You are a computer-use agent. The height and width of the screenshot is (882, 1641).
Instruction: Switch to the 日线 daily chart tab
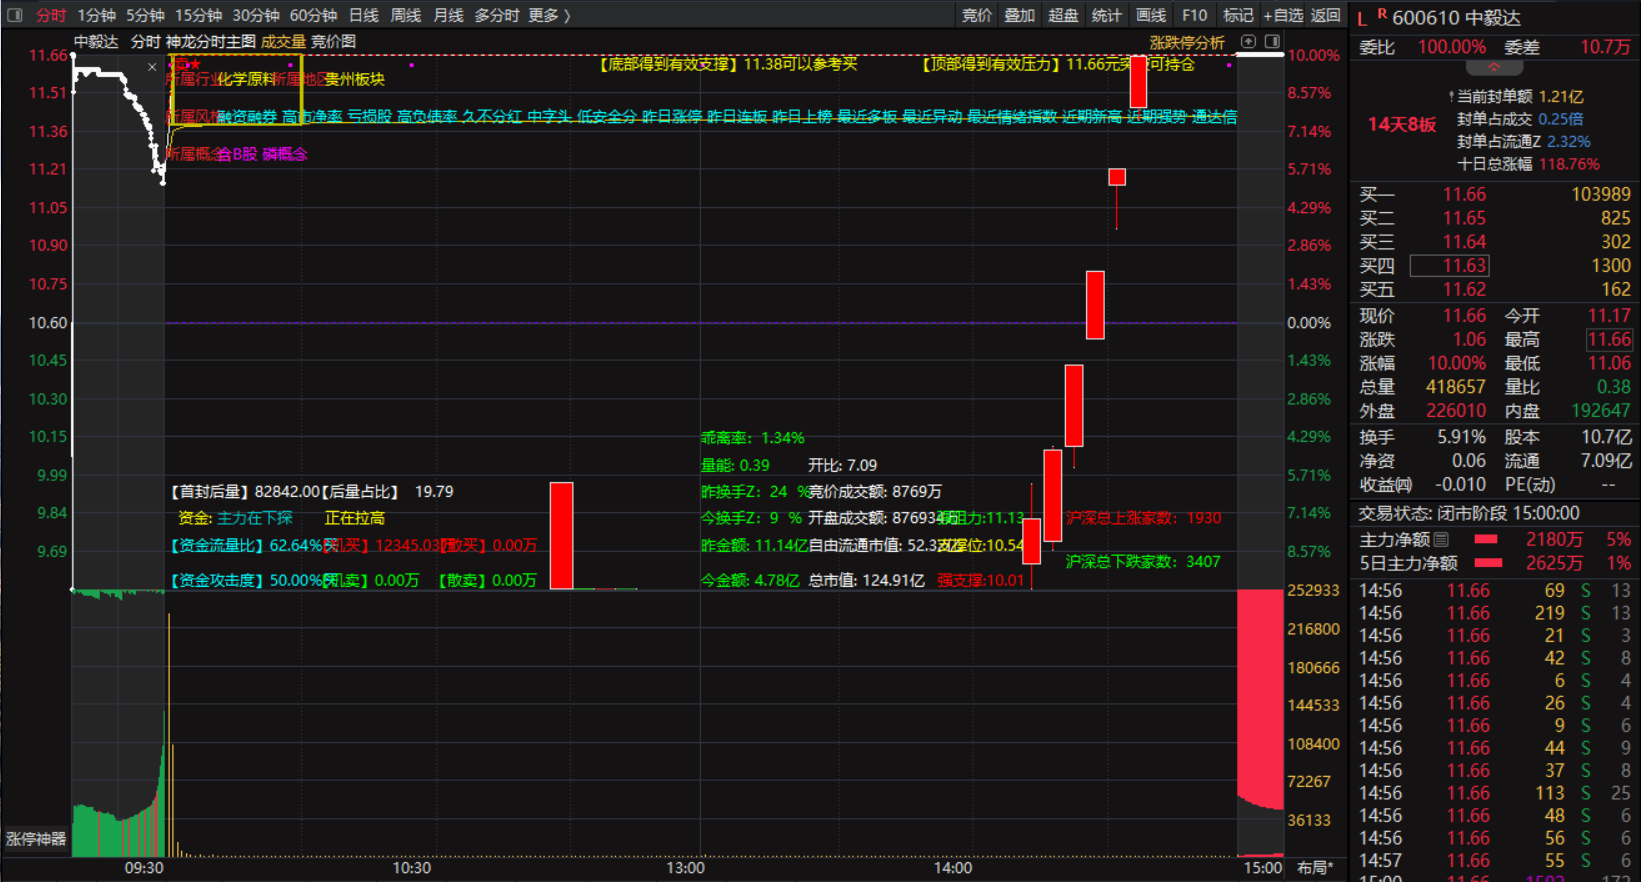coord(363,15)
